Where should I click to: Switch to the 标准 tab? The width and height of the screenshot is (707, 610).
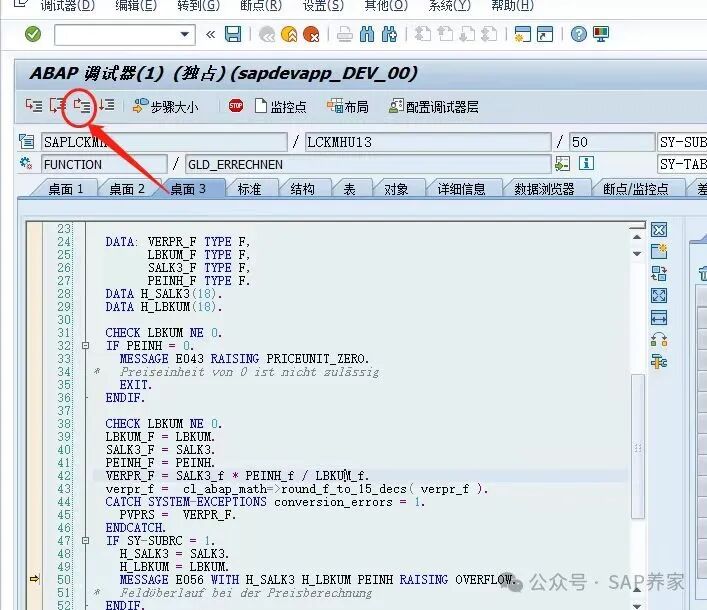pyautogui.click(x=249, y=189)
